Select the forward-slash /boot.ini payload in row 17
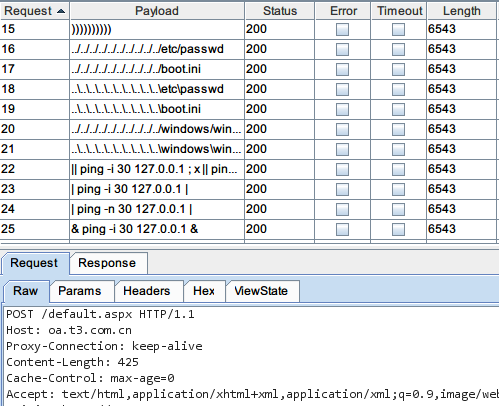 157,69
